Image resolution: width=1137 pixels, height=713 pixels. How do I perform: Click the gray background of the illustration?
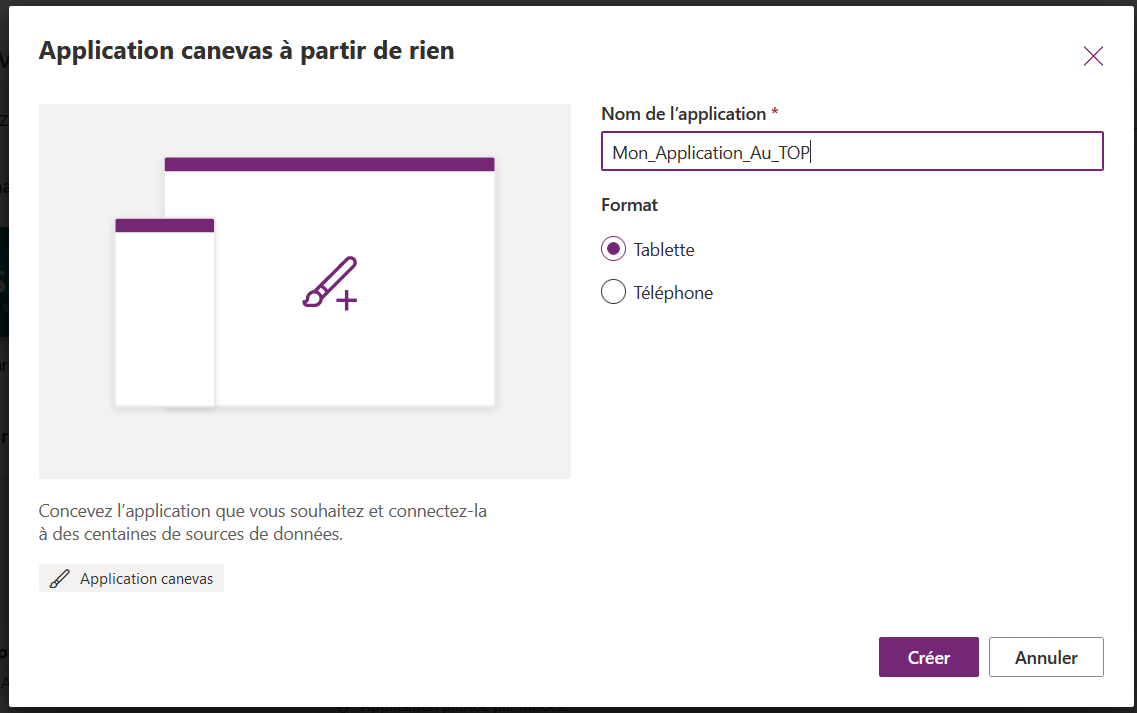pos(75,440)
